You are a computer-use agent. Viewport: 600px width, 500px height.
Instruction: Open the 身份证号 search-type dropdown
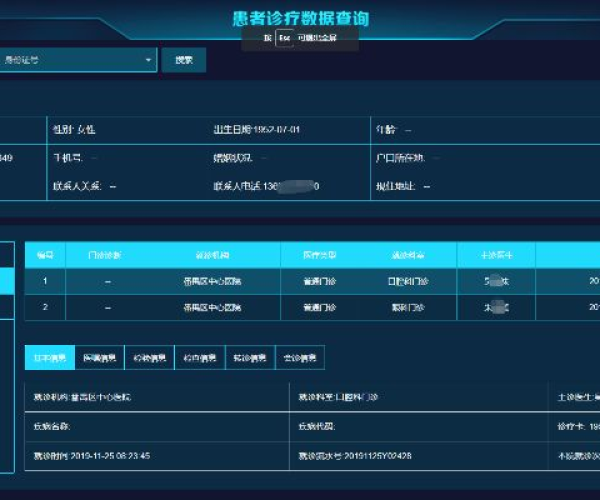click(78, 60)
